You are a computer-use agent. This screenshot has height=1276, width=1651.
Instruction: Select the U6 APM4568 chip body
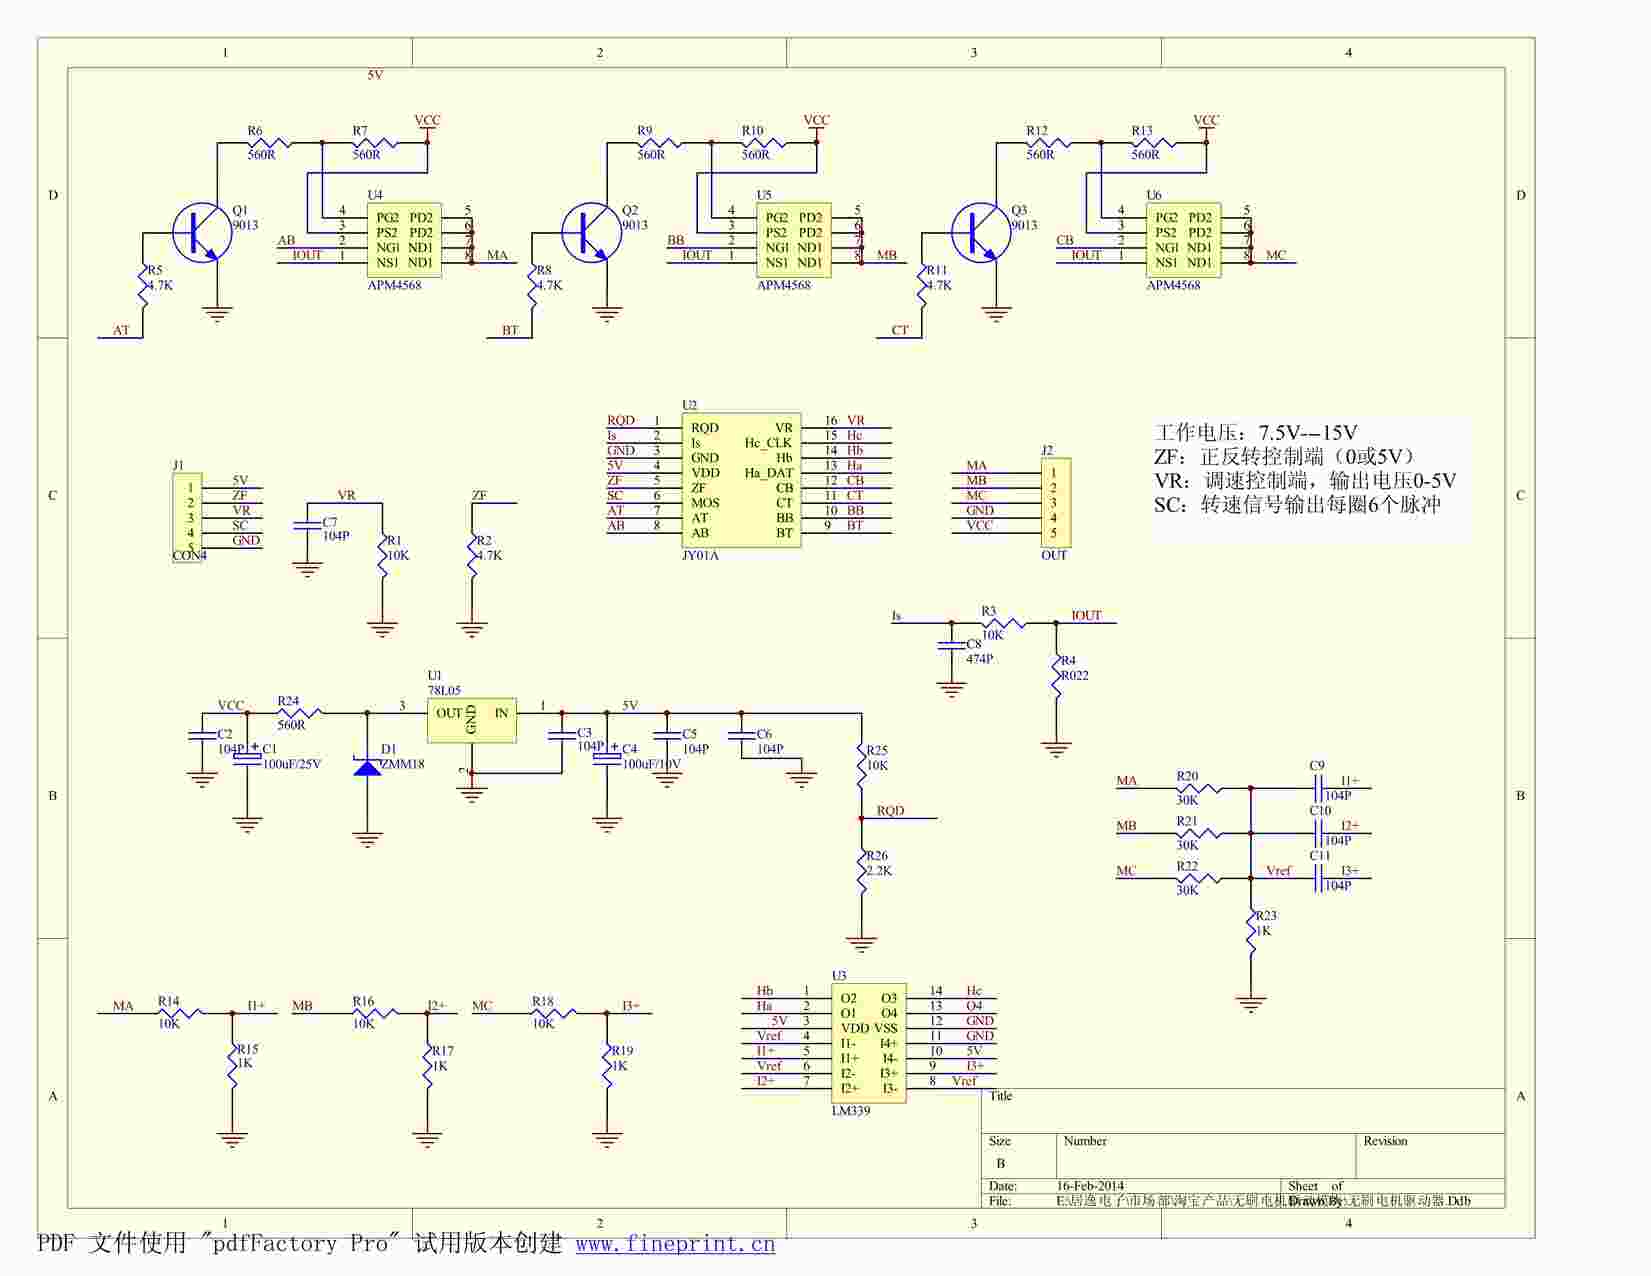coord(1183,240)
